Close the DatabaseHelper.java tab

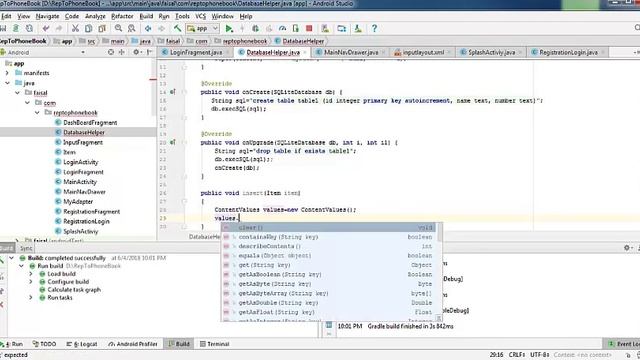[304, 53]
